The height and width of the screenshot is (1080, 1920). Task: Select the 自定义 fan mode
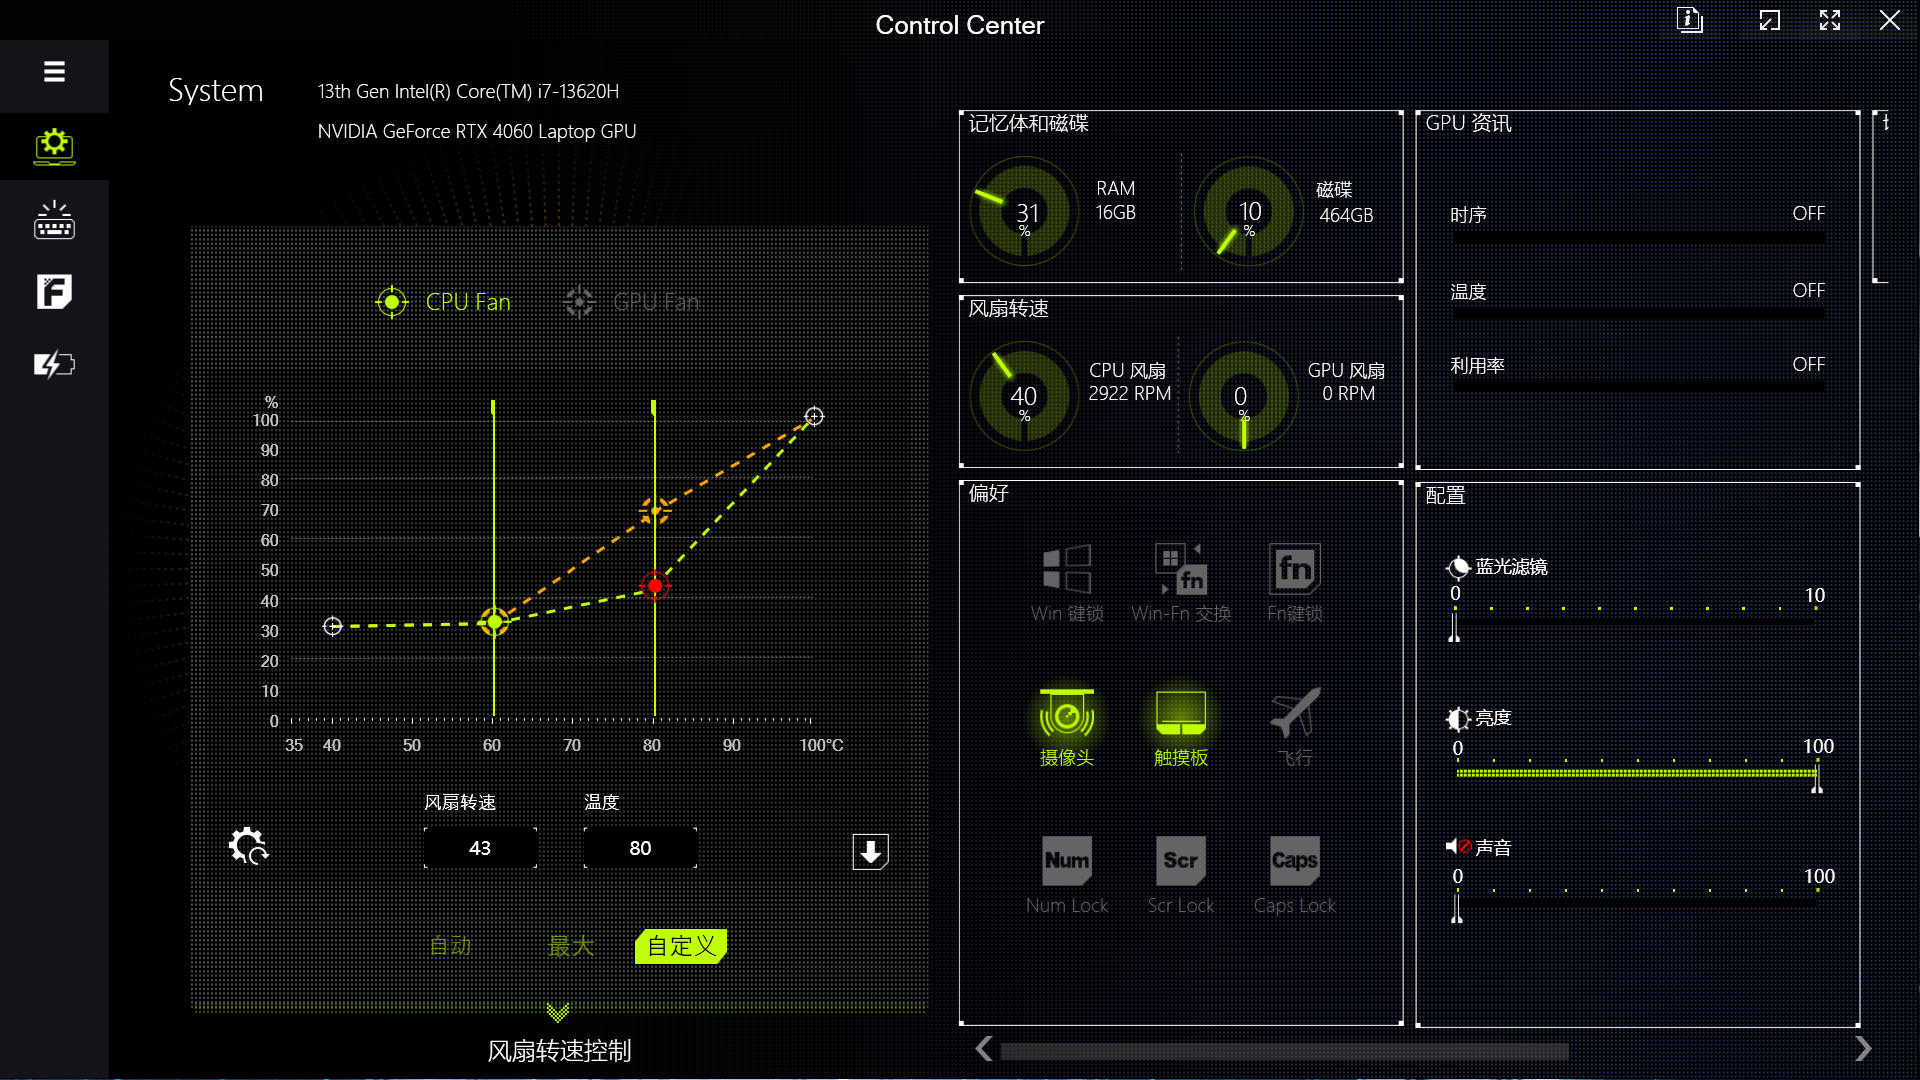click(x=681, y=946)
